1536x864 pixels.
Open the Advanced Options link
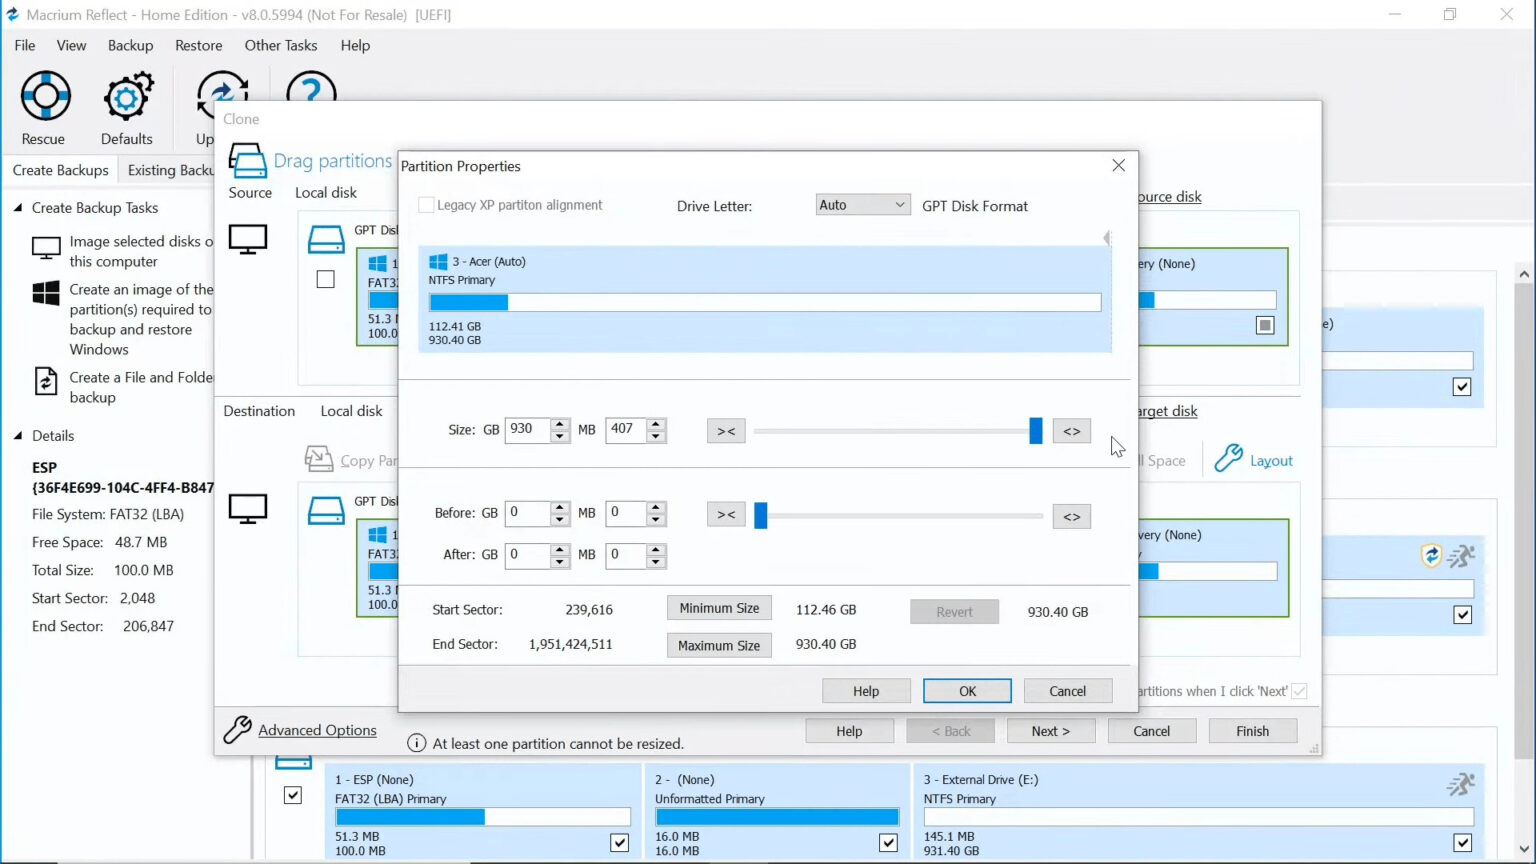coord(317,730)
